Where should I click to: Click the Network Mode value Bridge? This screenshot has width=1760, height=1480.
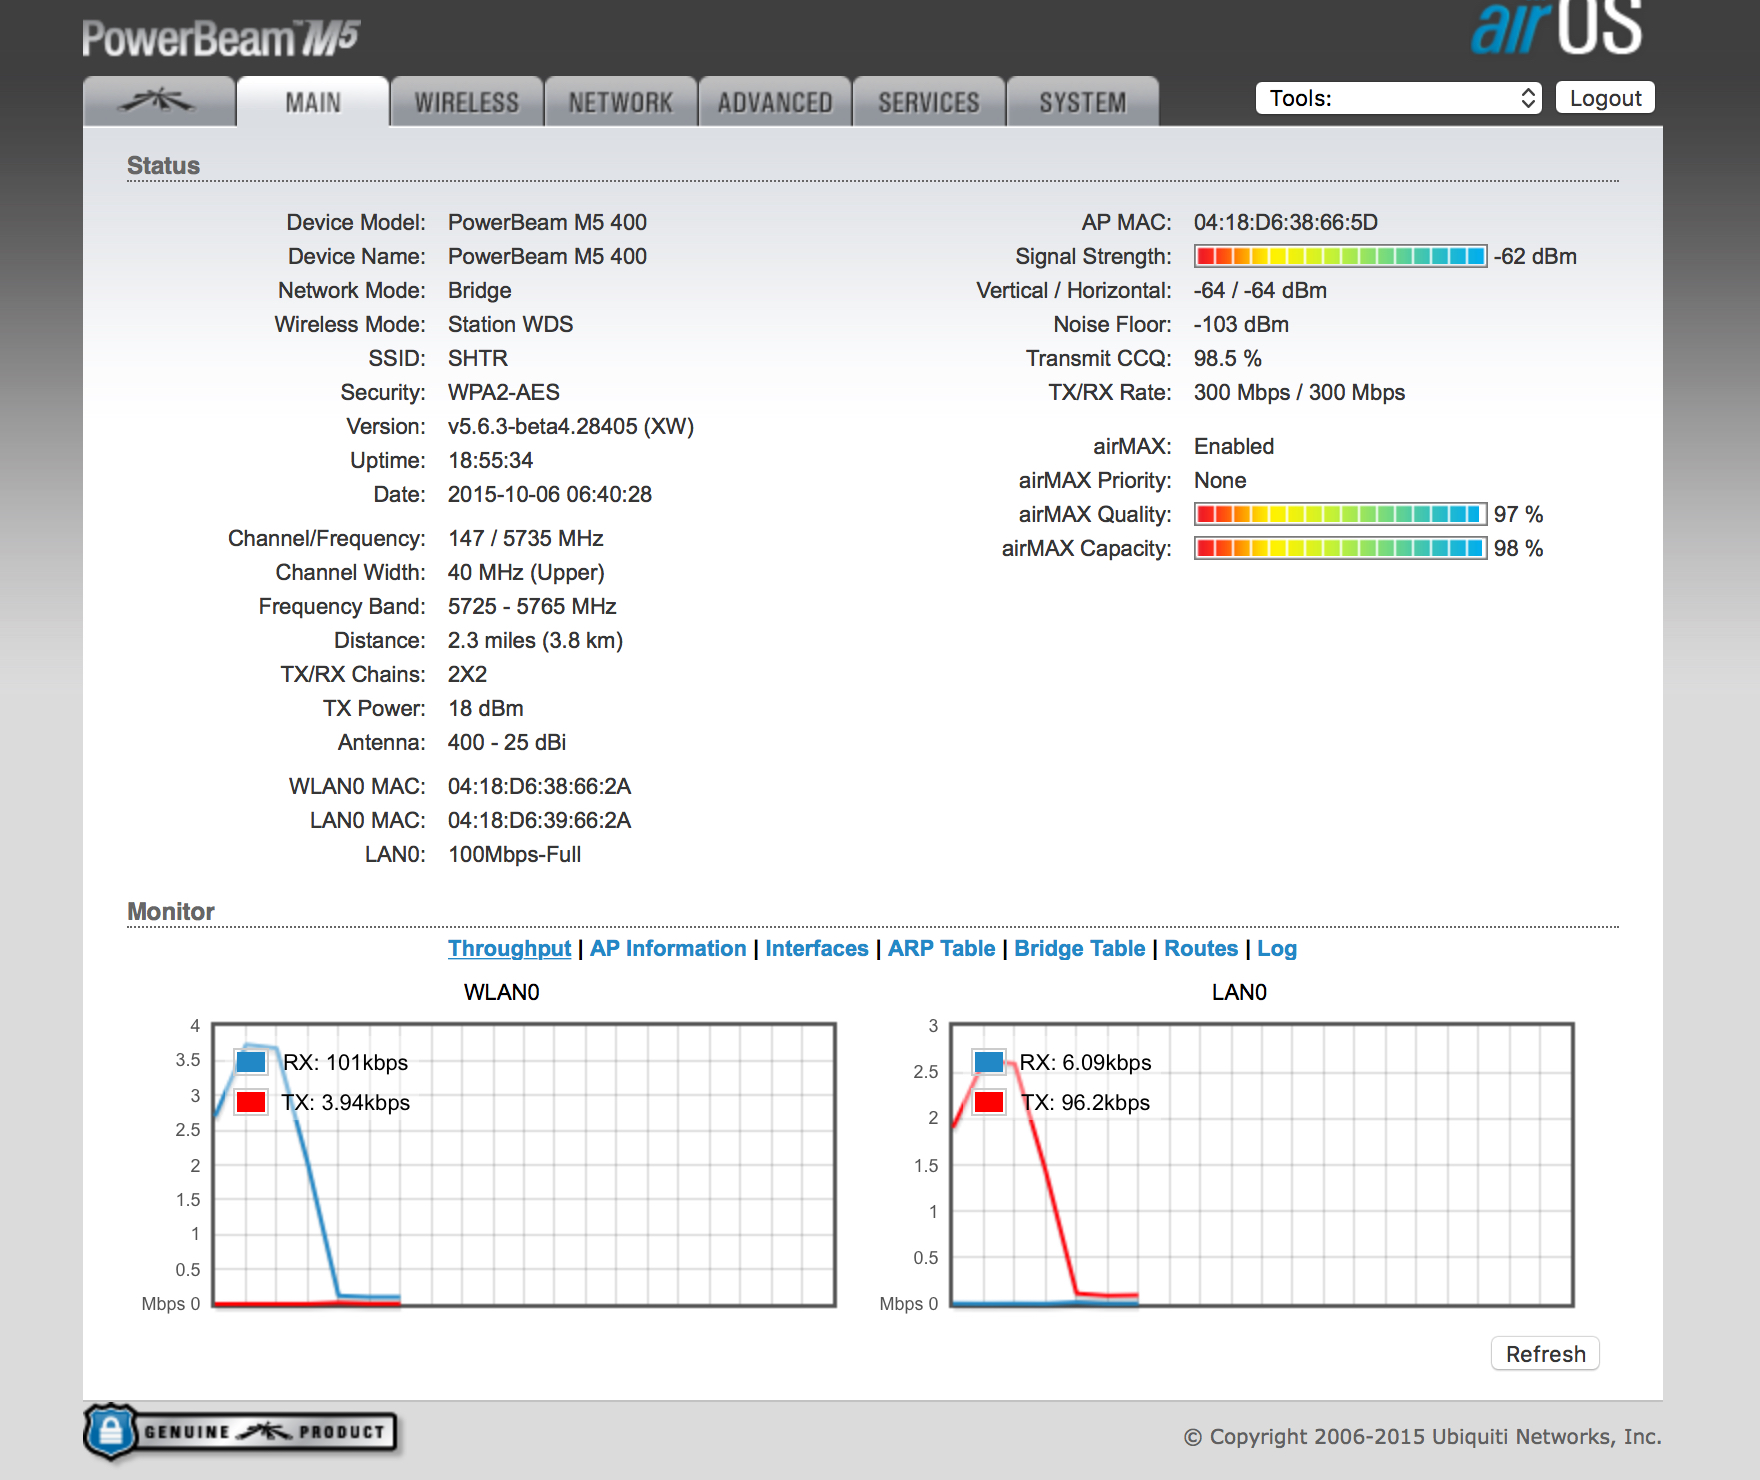tap(480, 290)
